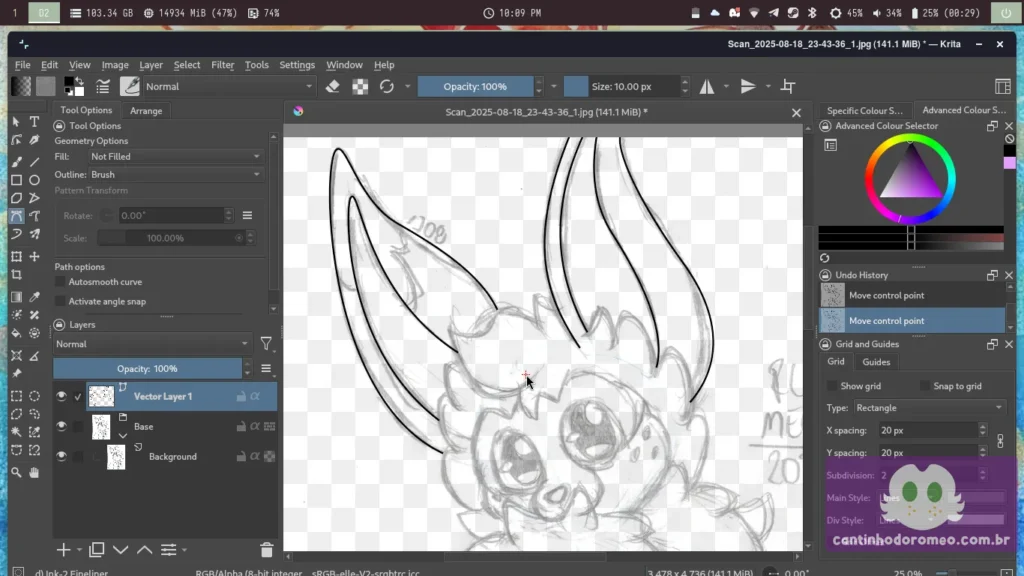Select the Ellipse tool

(x=35, y=180)
